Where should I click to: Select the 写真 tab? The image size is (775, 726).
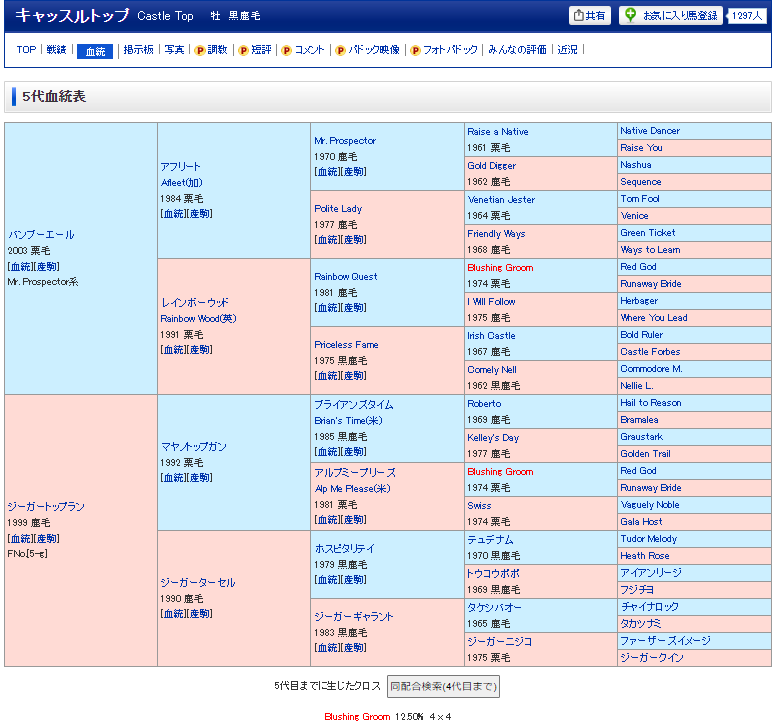[174, 50]
